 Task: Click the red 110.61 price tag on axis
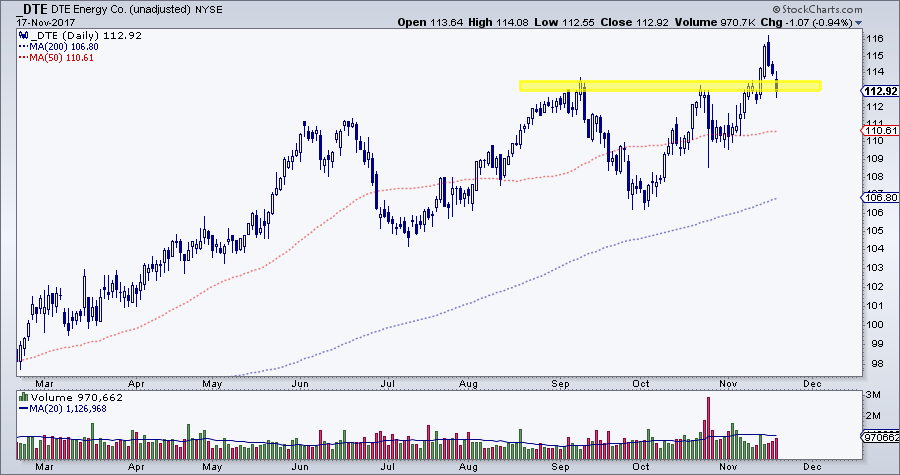coord(878,131)
